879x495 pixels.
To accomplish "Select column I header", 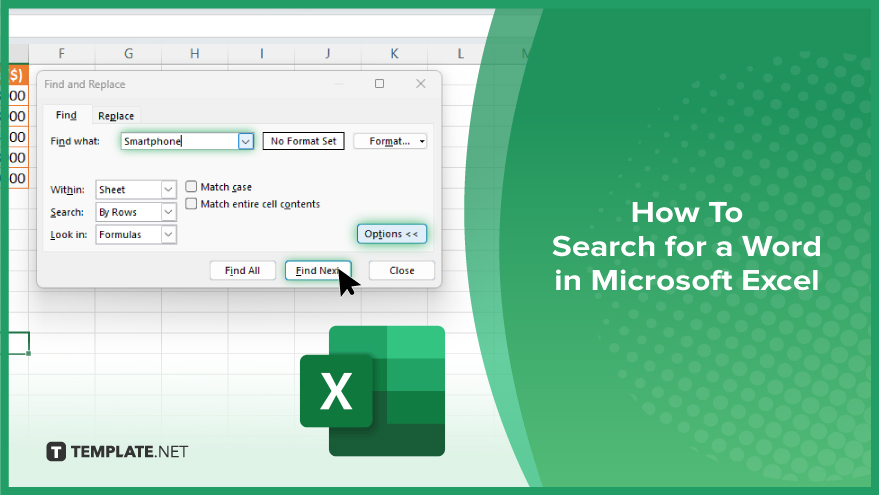I will (x=261, y=53).
